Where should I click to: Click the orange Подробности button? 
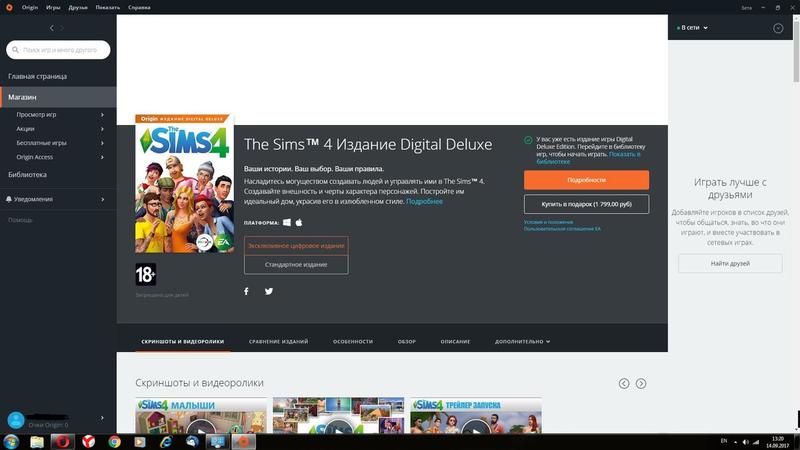(586, 180)
